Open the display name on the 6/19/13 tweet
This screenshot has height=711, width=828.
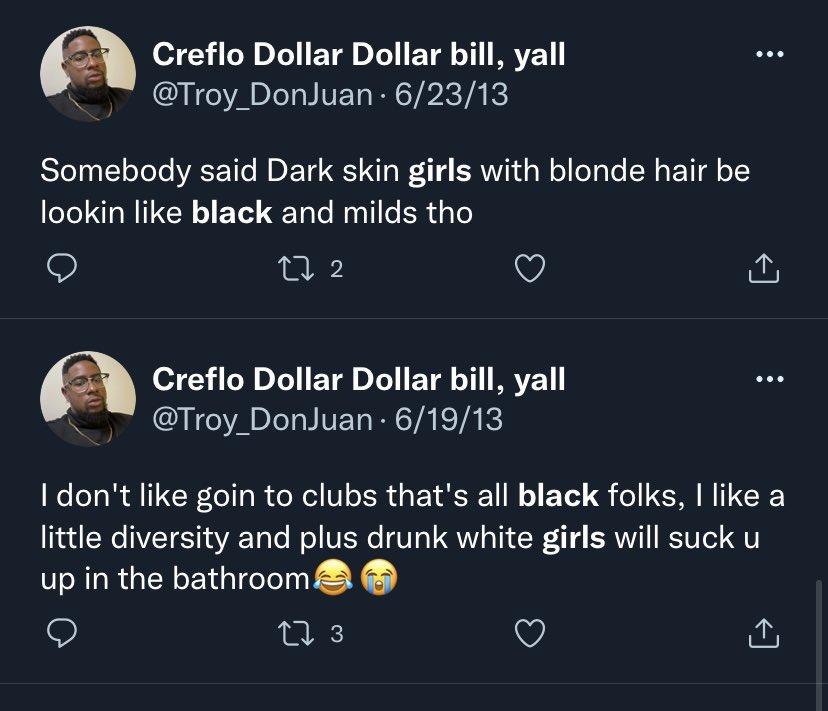point(359,379)
